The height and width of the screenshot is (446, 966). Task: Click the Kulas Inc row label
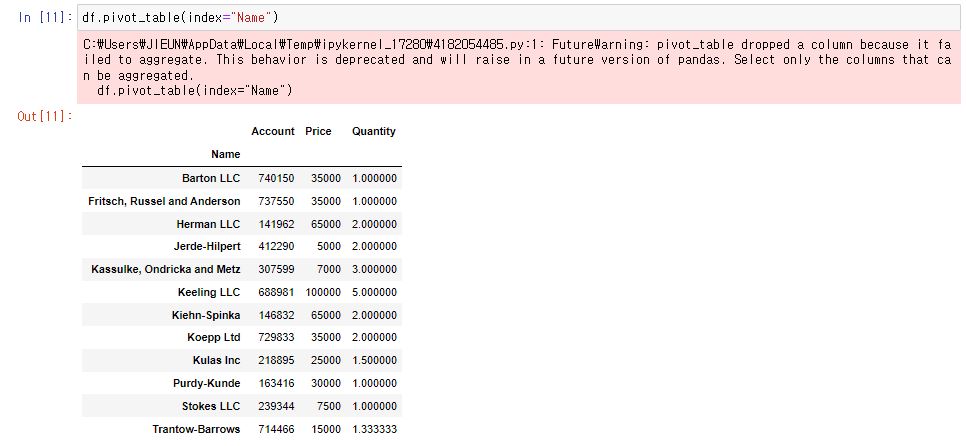pos(216,360)
